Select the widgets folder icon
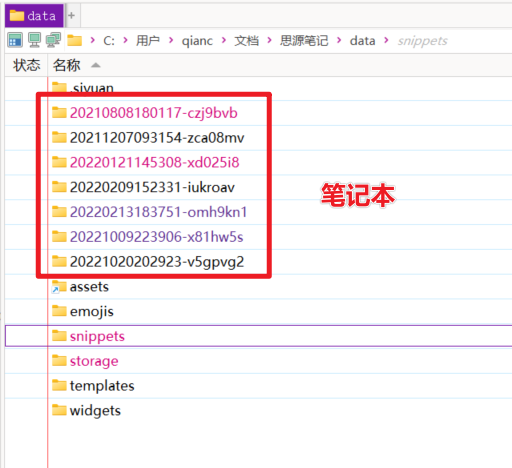This screenshot has width=512, height=468. point(59,410)
